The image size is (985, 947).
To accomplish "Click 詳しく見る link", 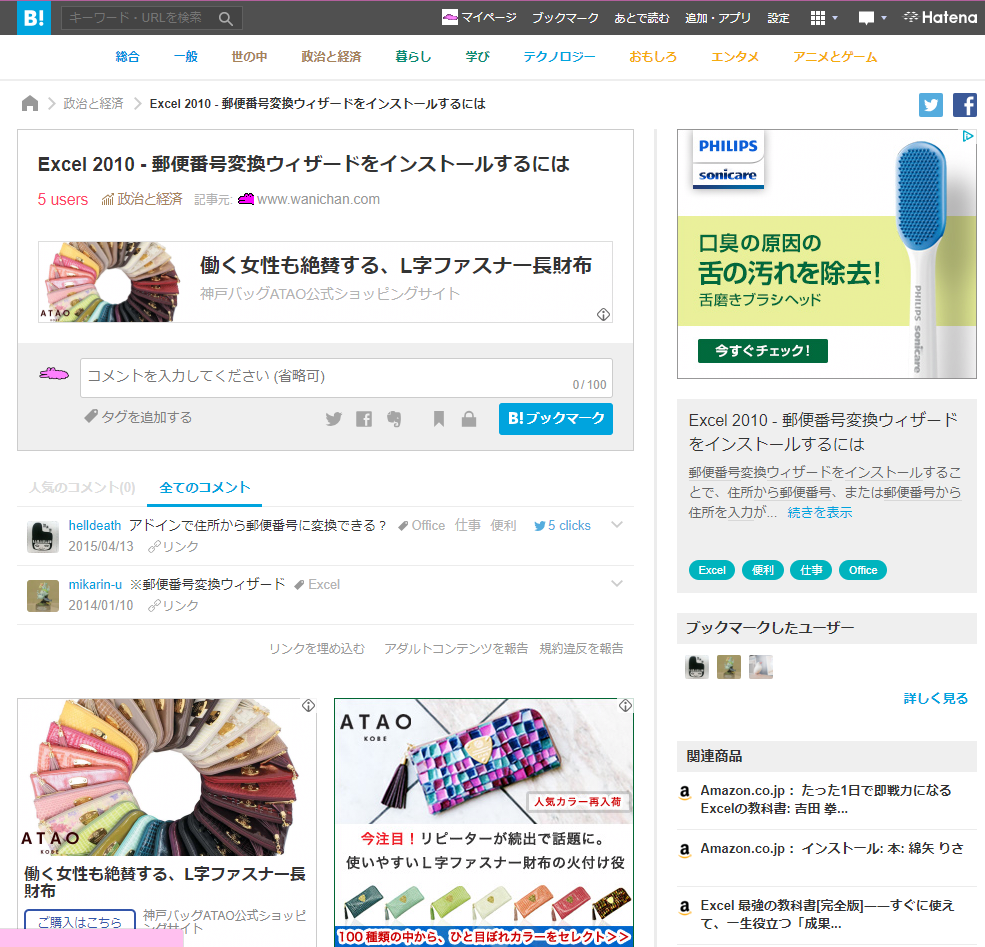I will [935, 698].
